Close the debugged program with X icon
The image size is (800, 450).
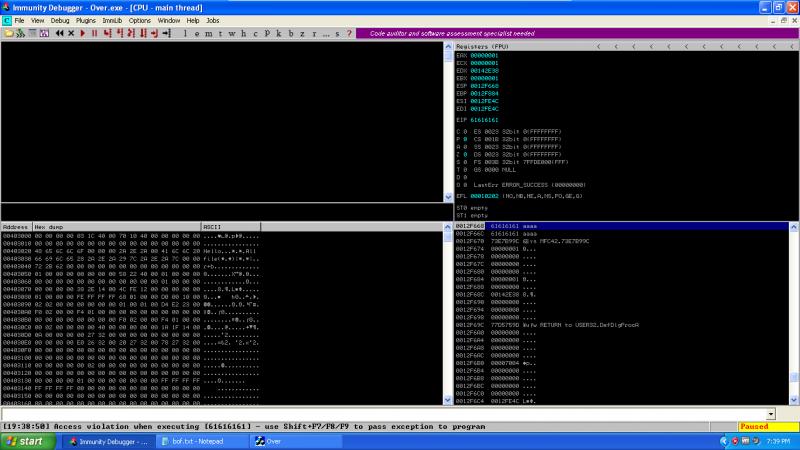click(71, 33)
